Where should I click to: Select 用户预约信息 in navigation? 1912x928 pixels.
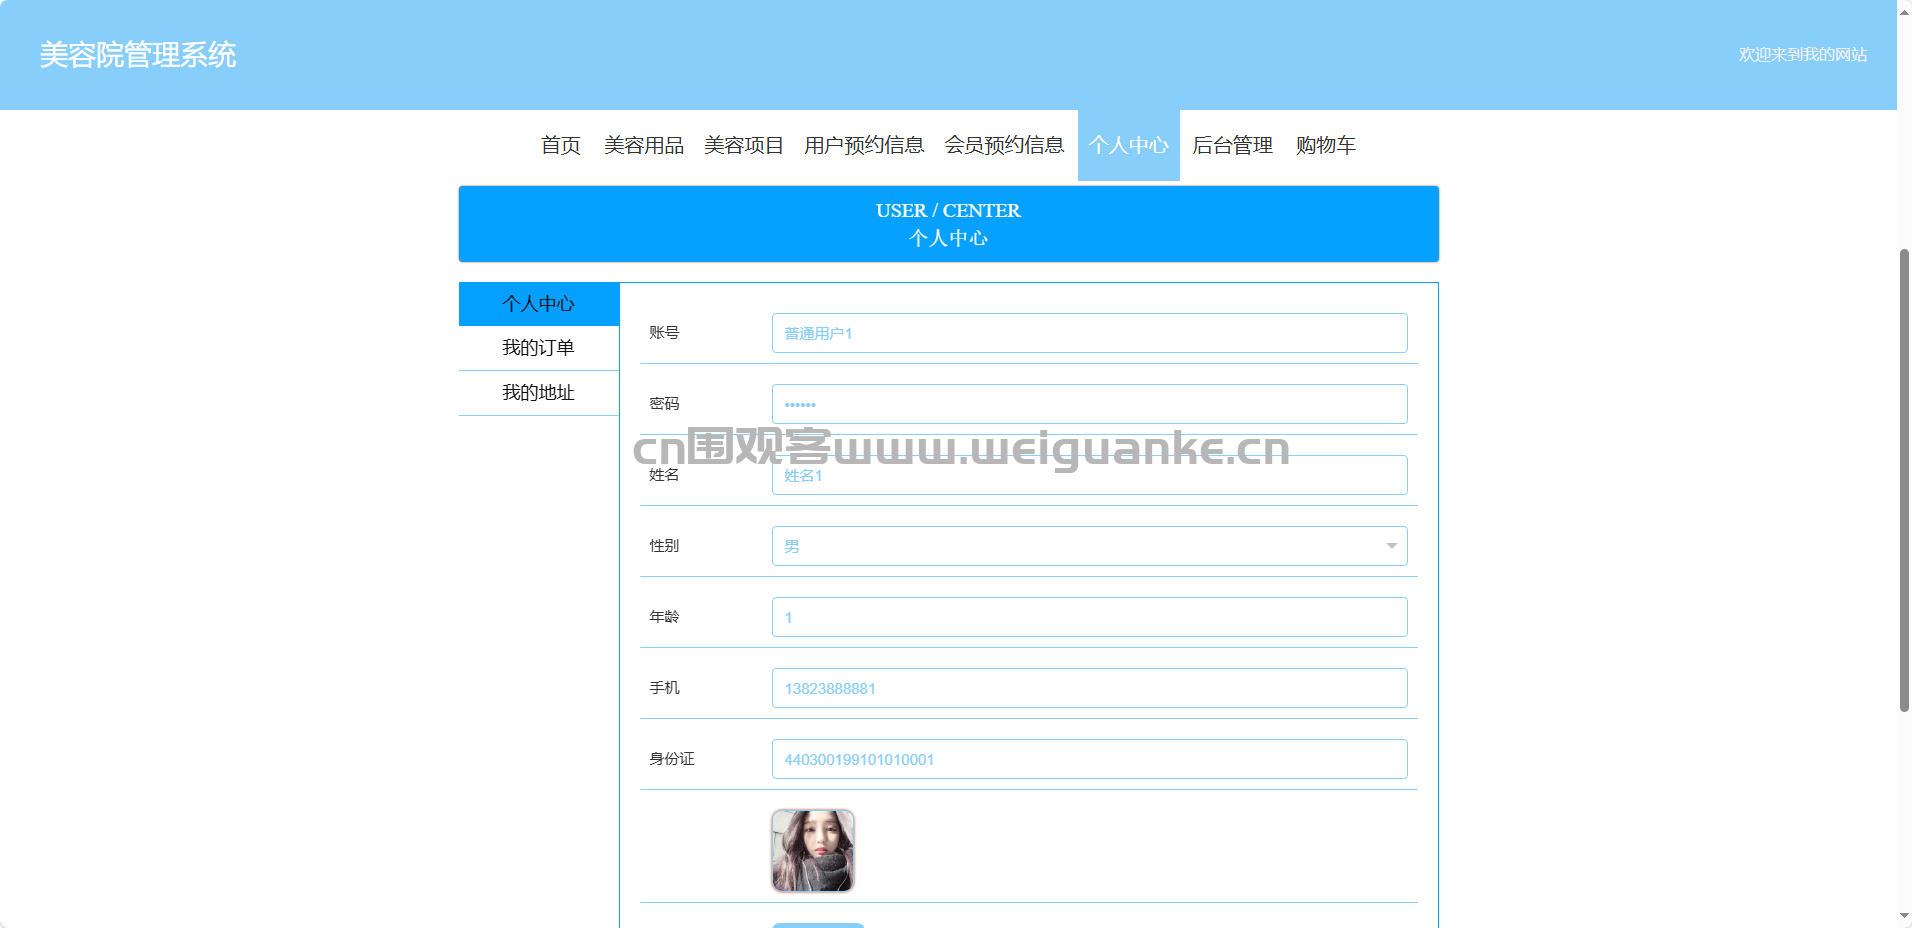tap(864, 145)
